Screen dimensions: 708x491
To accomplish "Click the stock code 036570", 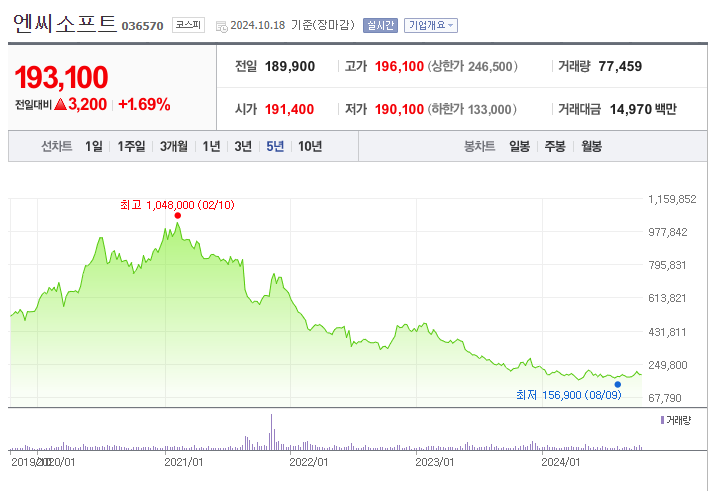I will point(142,26).
